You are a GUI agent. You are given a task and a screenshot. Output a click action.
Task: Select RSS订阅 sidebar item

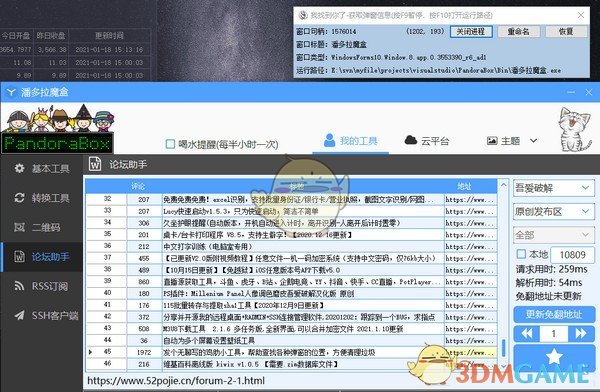(42, 286)
